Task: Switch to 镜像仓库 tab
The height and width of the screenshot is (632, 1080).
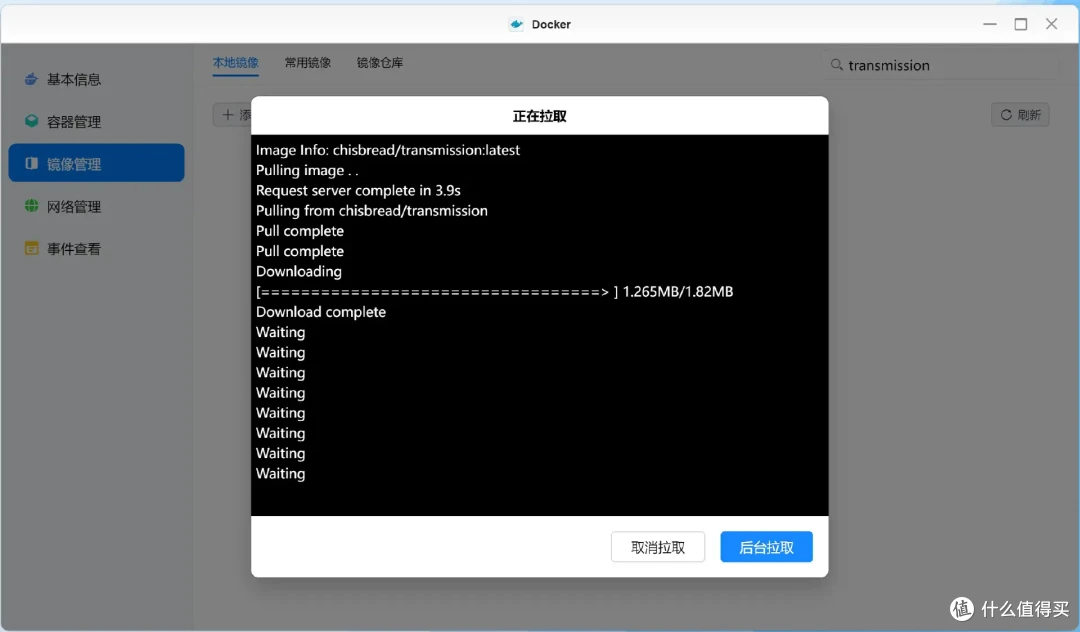Action: [x=380, y=63]
